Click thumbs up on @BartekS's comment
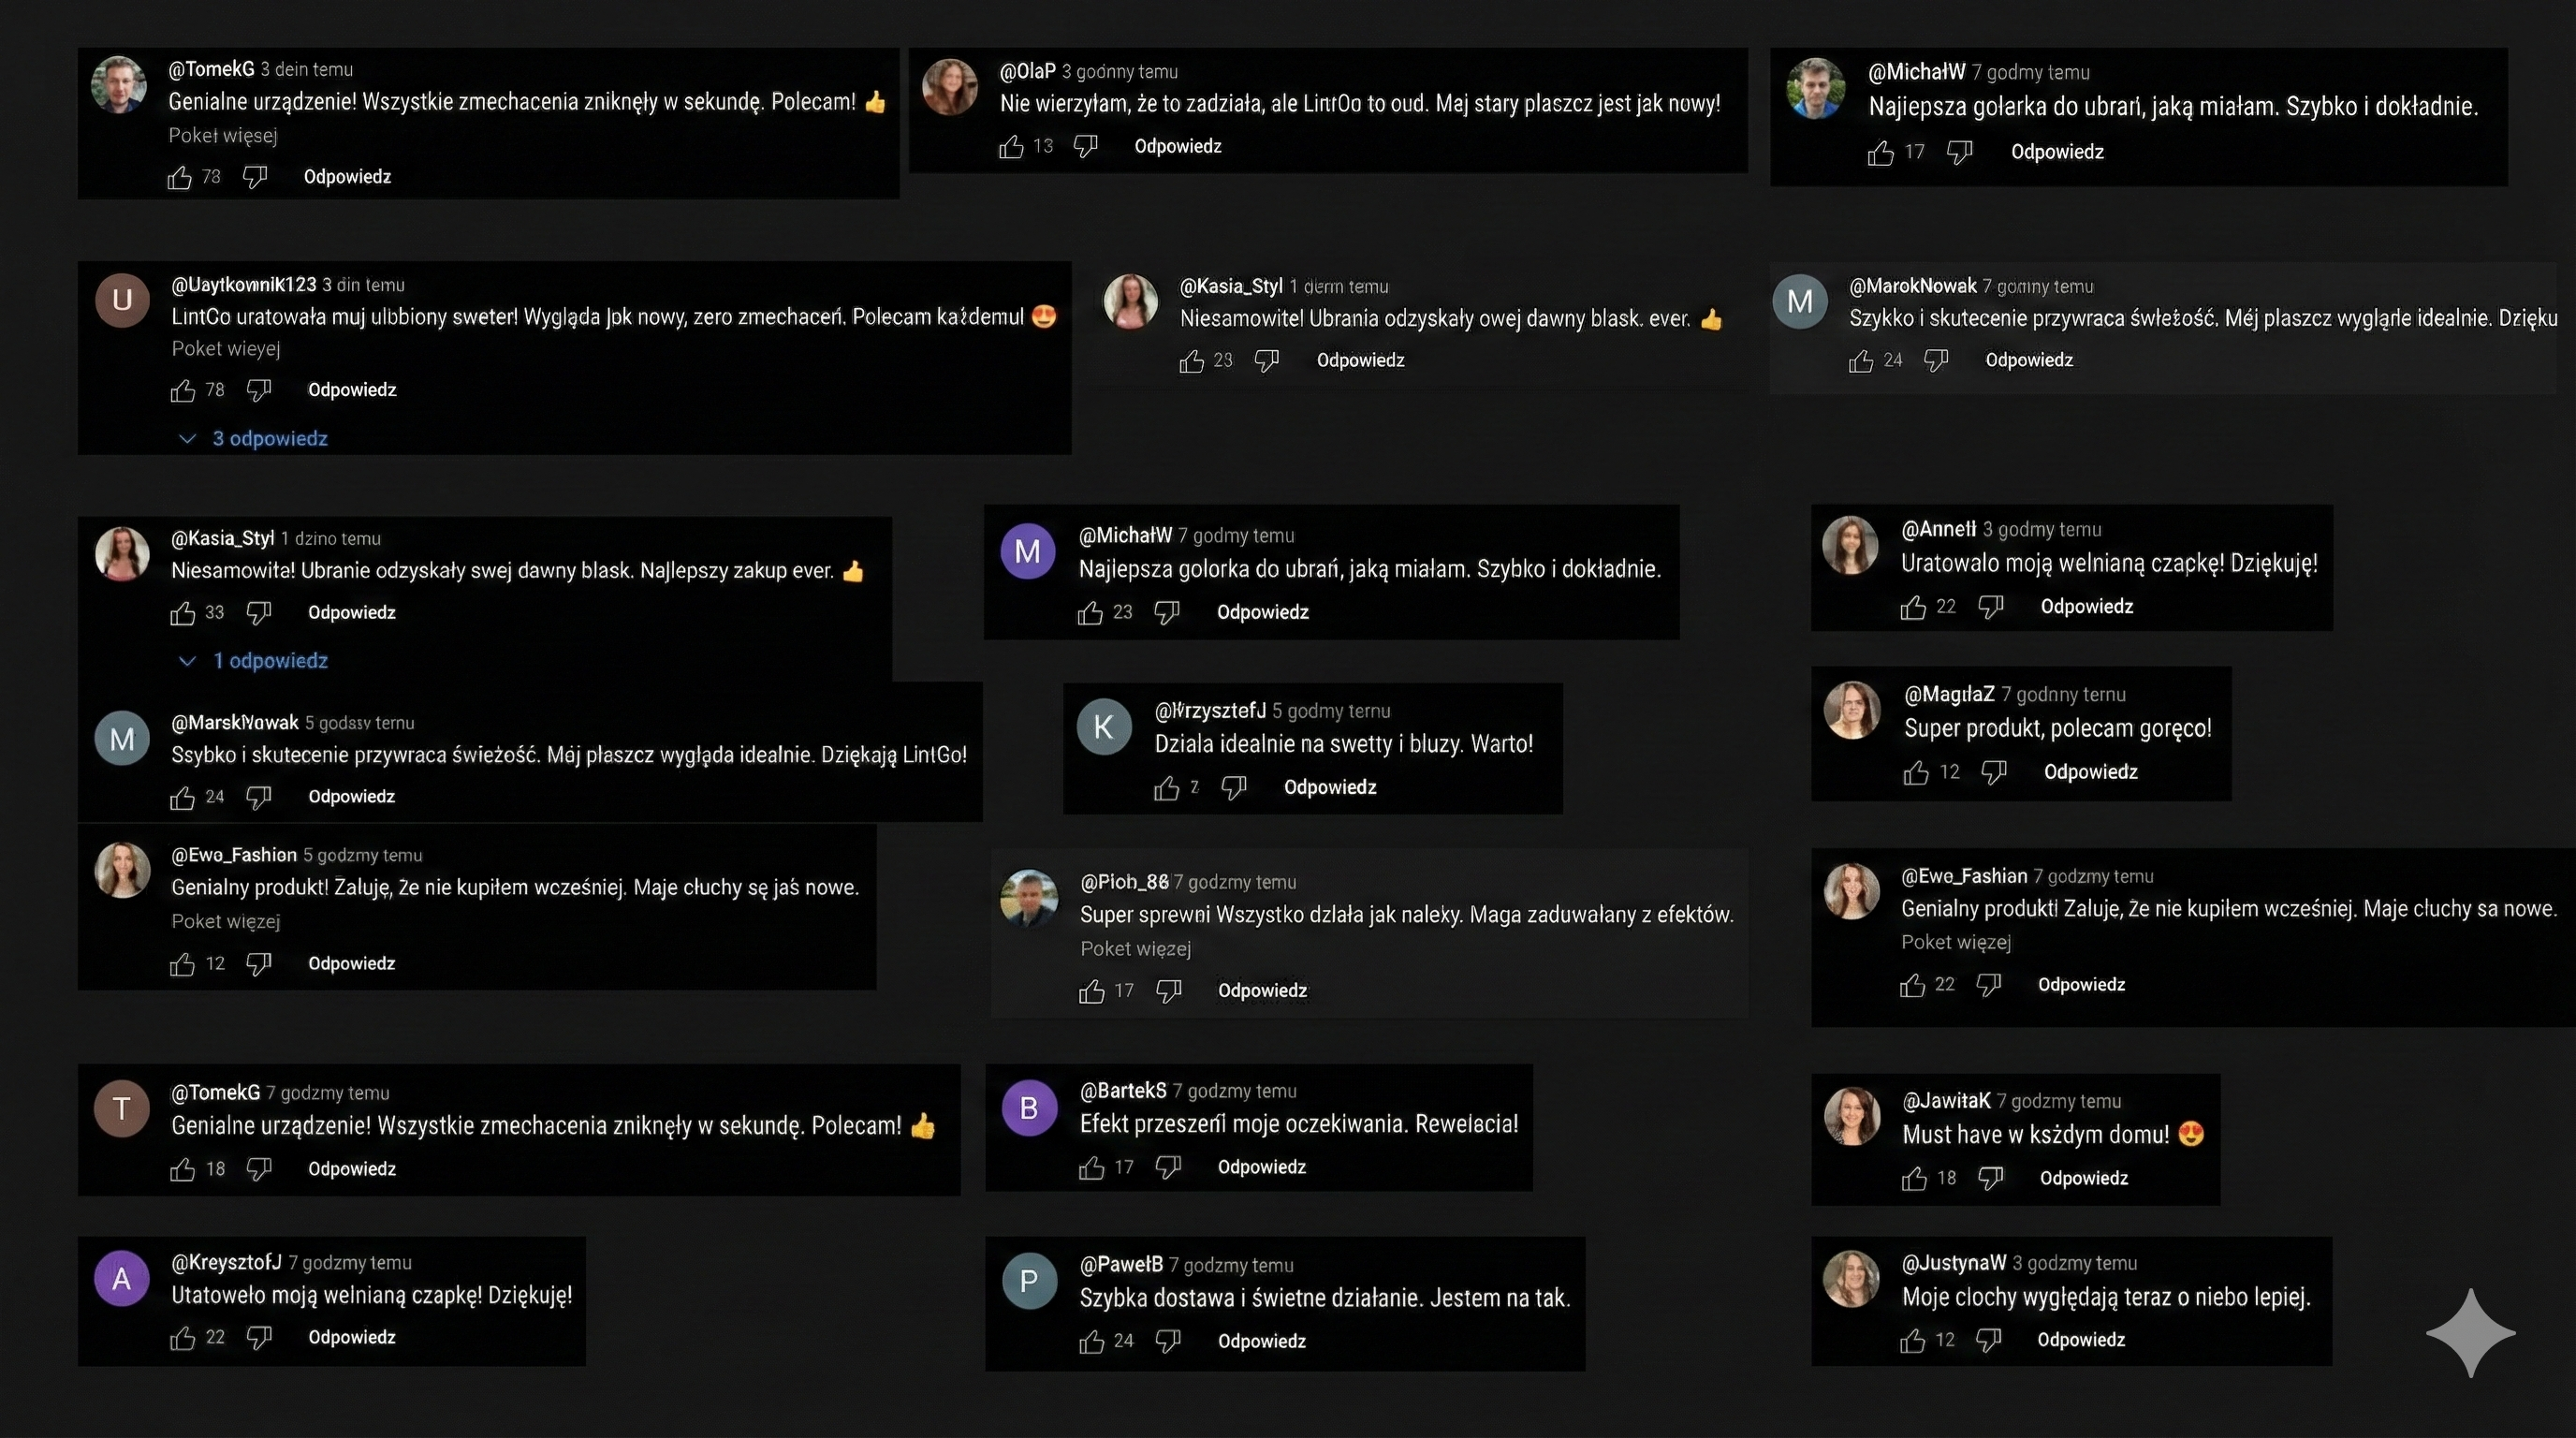 point(1091,1168)
